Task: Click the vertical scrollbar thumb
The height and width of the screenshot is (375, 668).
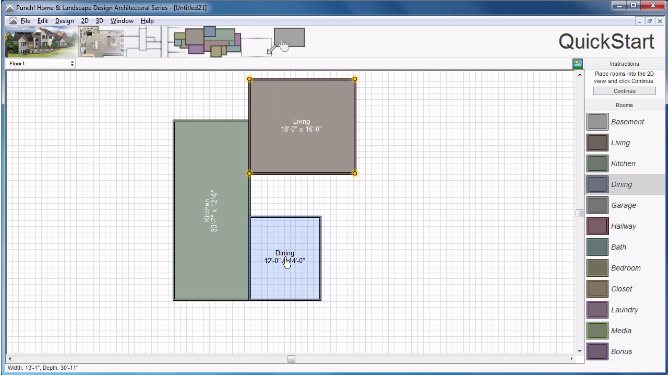Action: click(579, 213)
